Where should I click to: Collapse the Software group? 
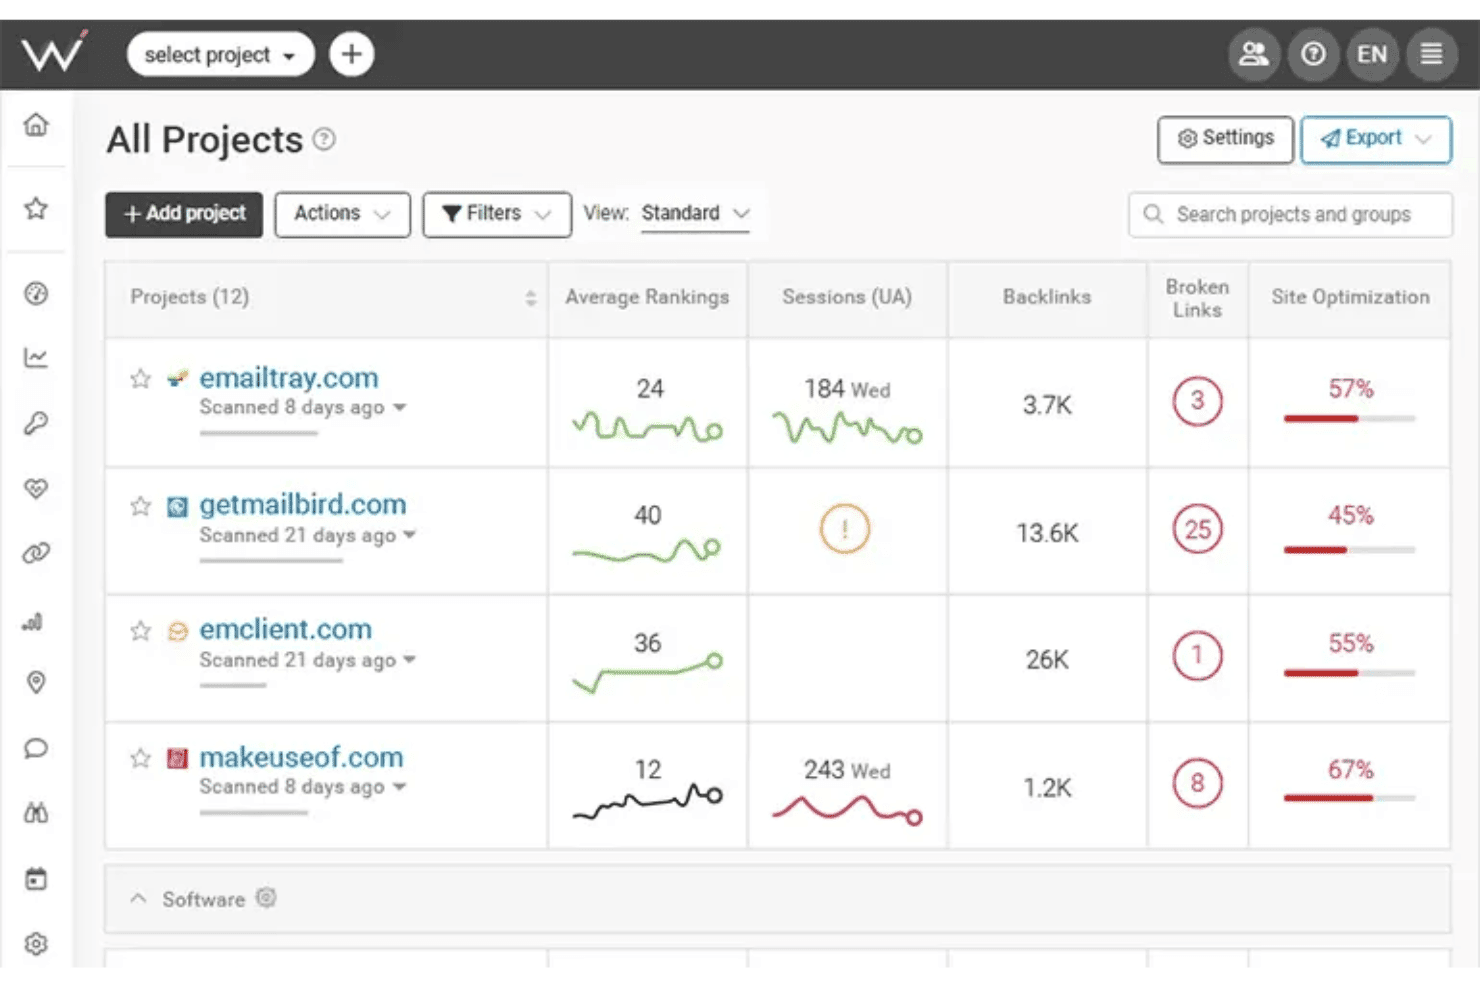click(x=138, y=899)
